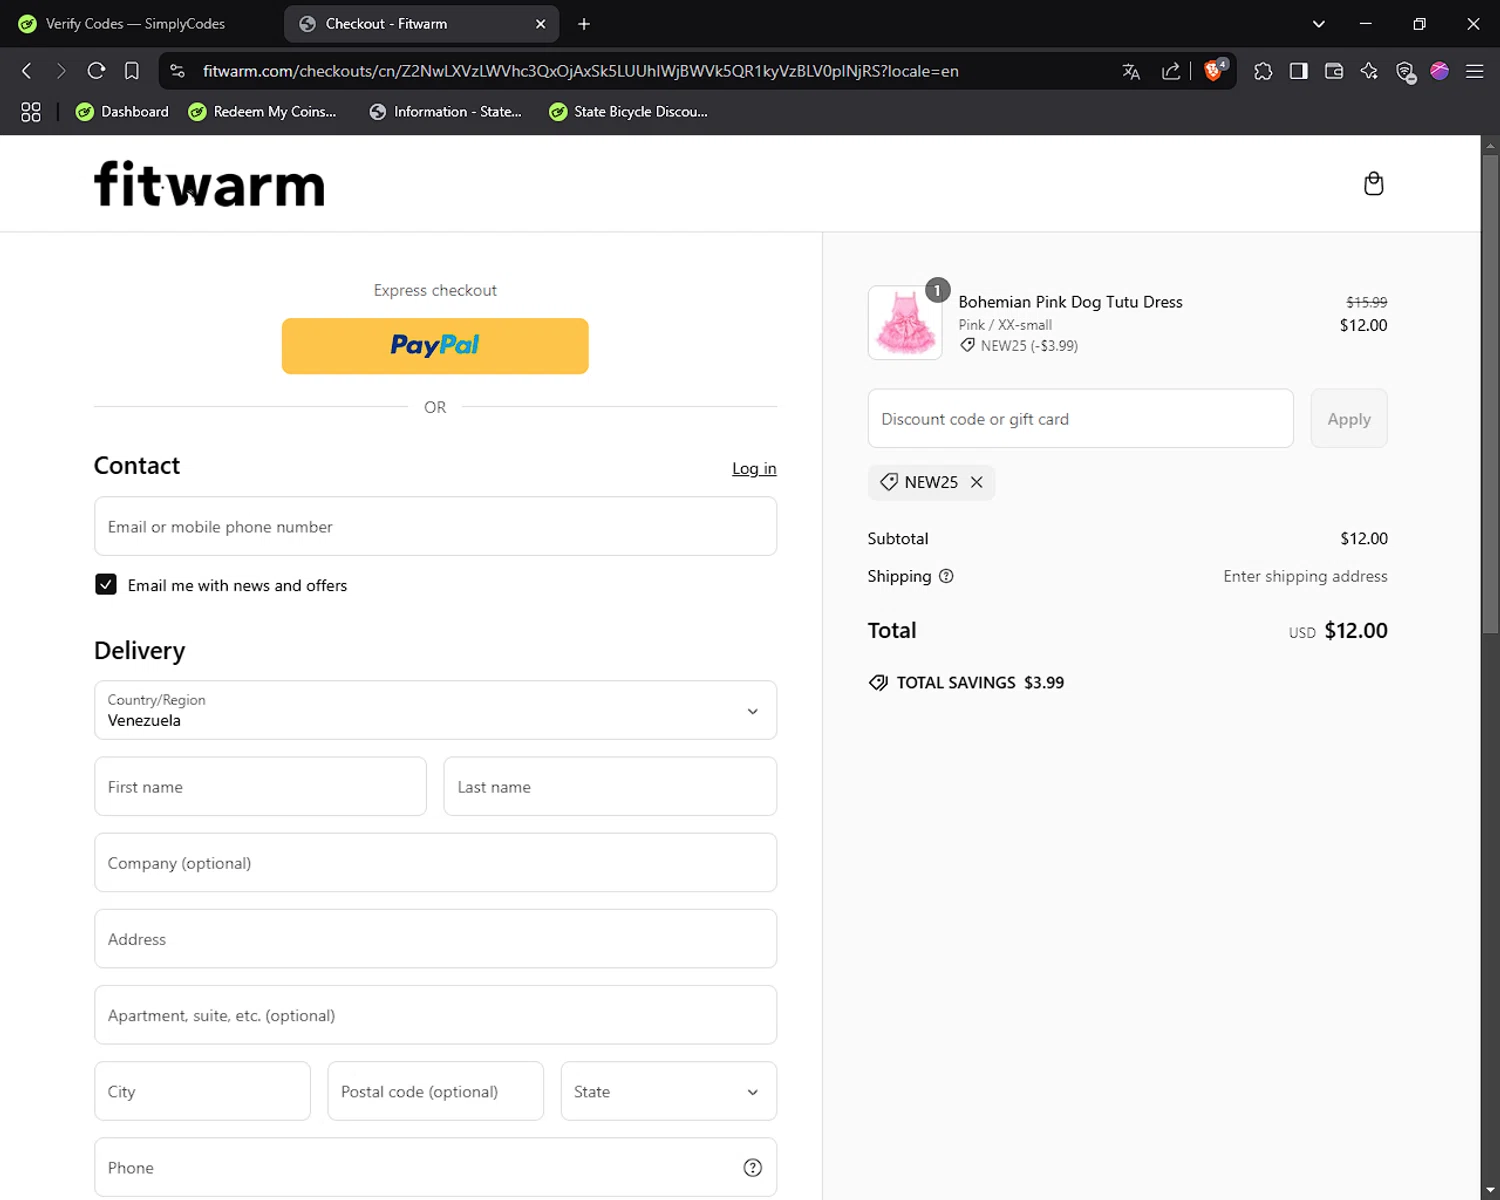Image resolution: width=1500 pixels, height=1200 pixels.
Task: Click the Address field
Action: tap(435, 939)
